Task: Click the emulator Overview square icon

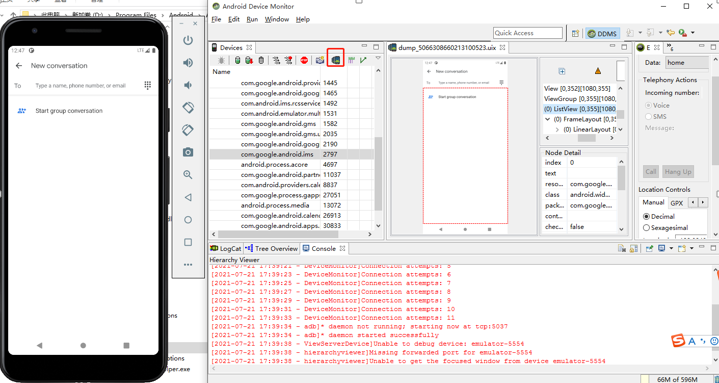Action: pos(188,242)
